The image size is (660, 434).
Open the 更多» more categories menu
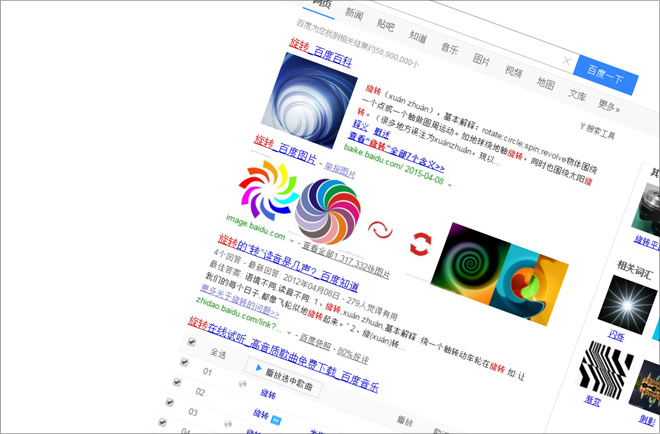click(x=608, y=106)
